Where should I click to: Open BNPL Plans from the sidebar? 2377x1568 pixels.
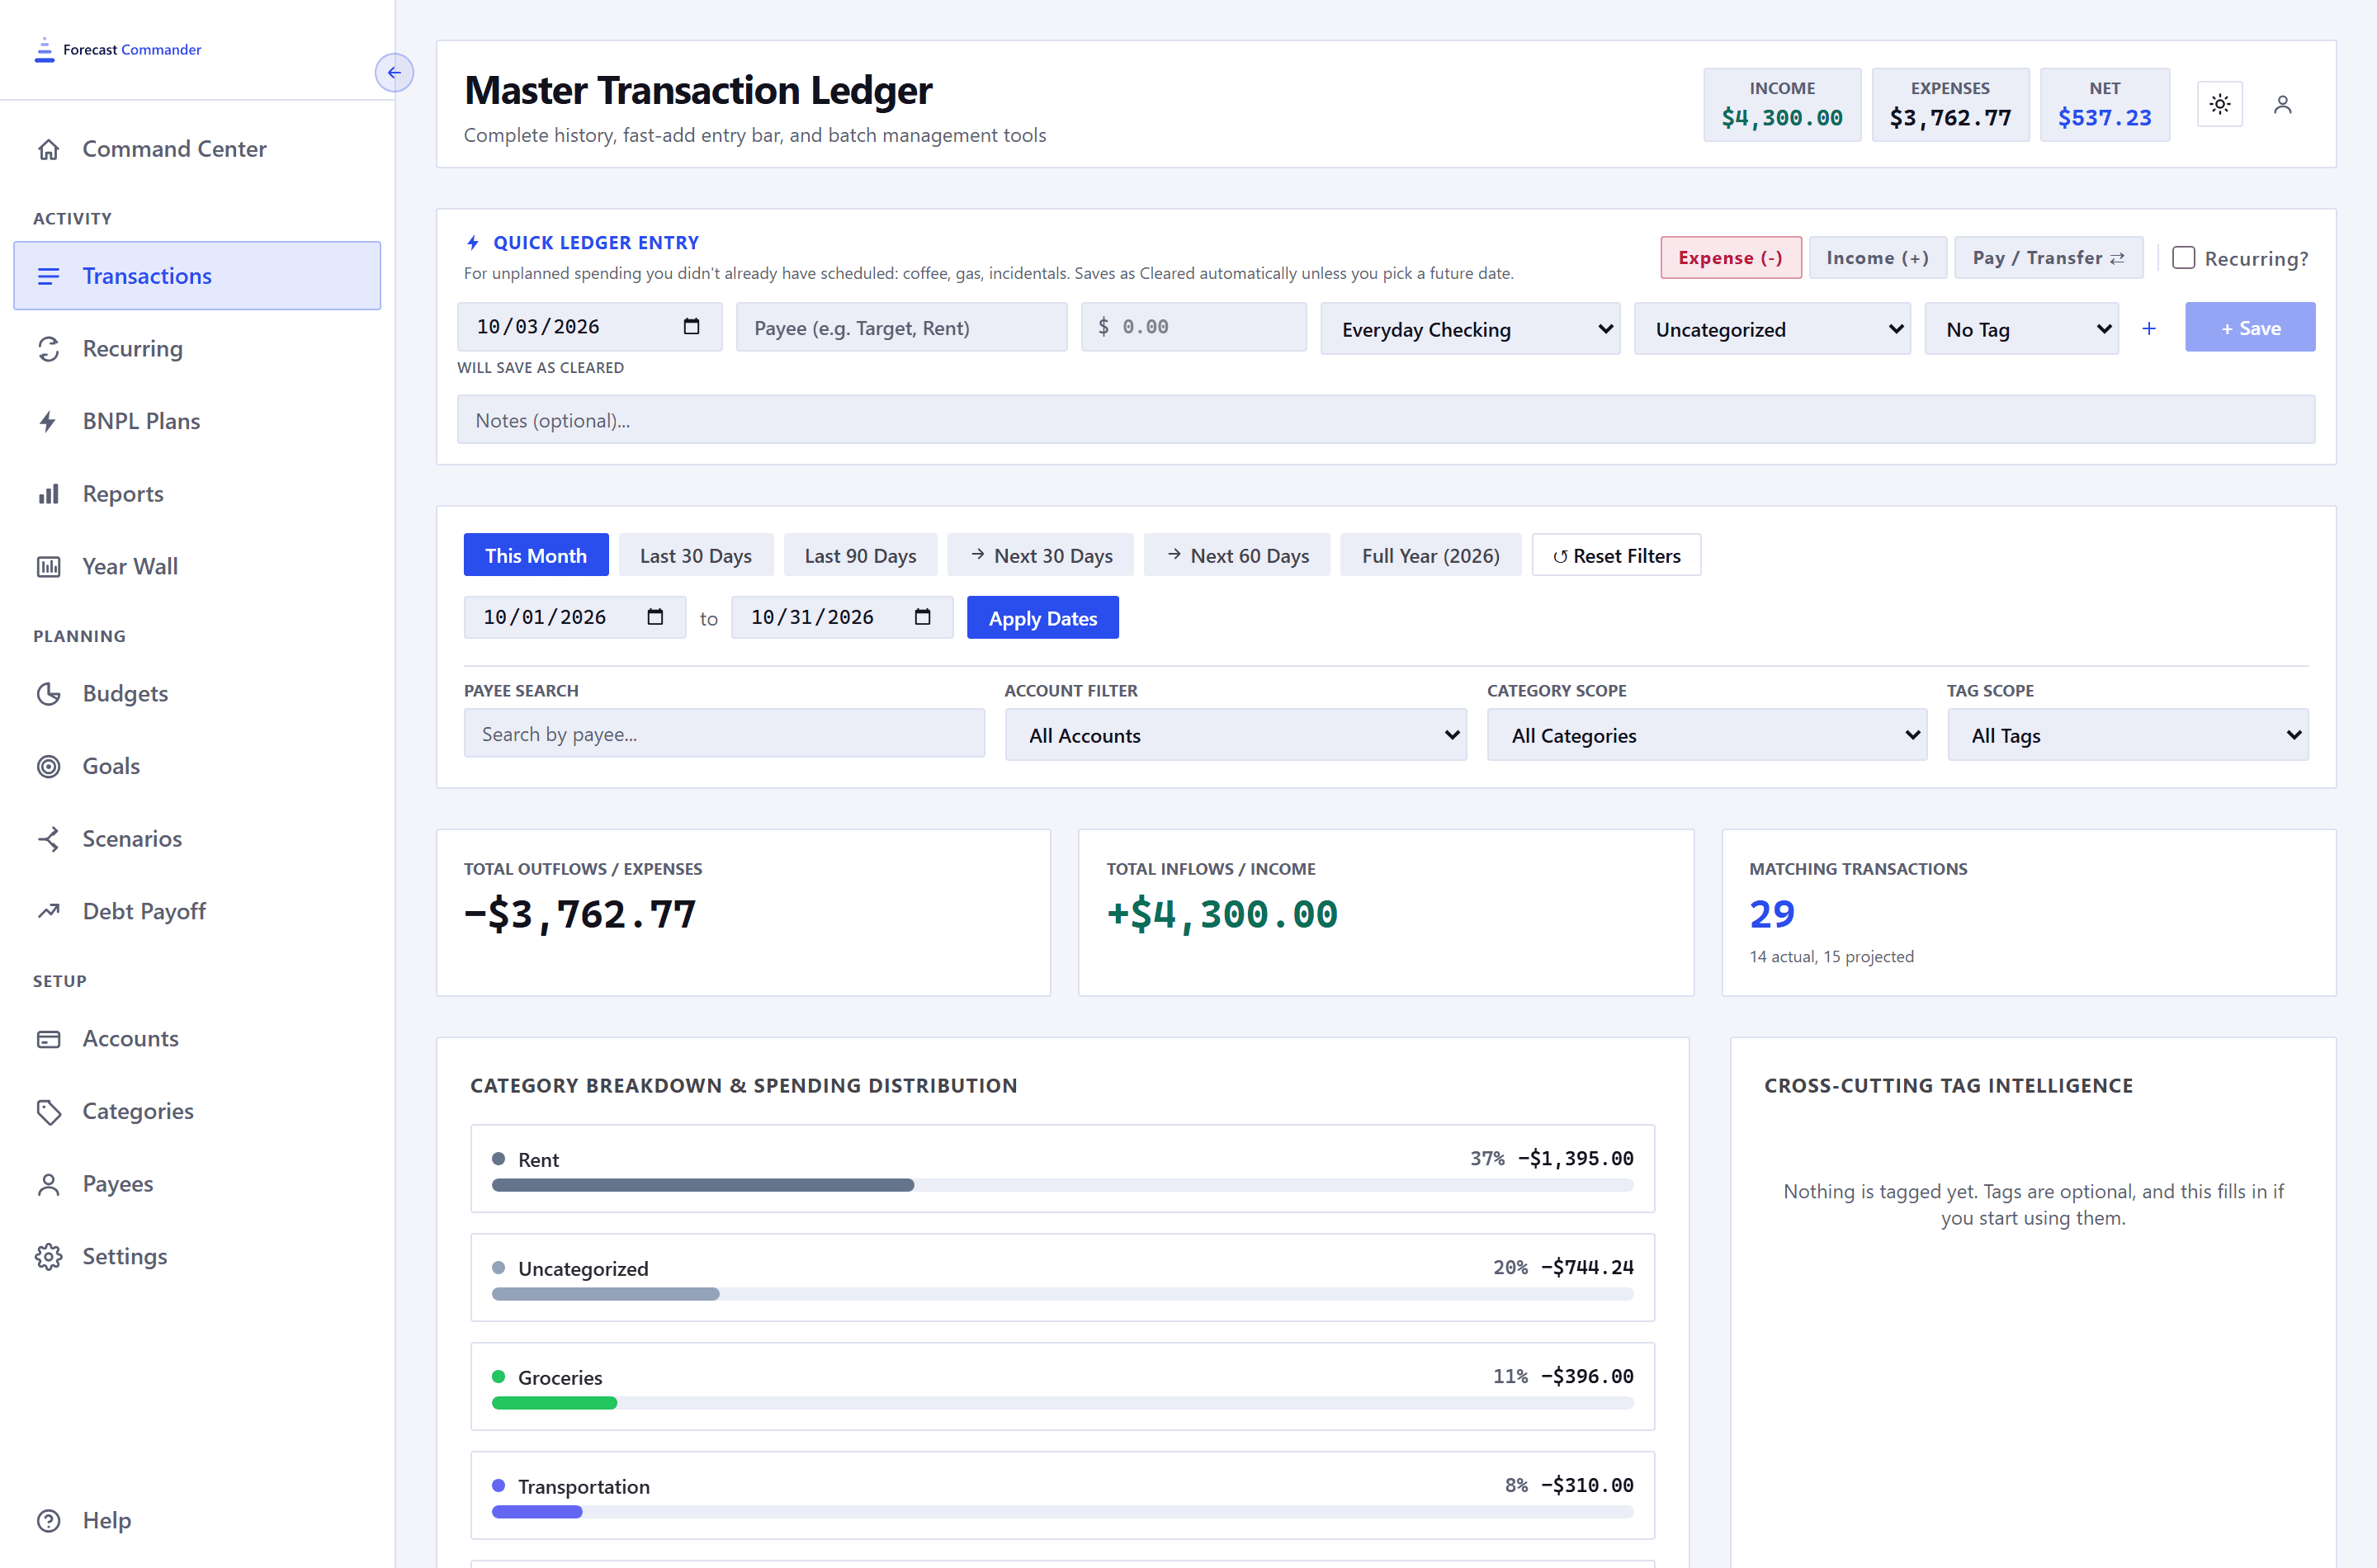tap(197, 421)
